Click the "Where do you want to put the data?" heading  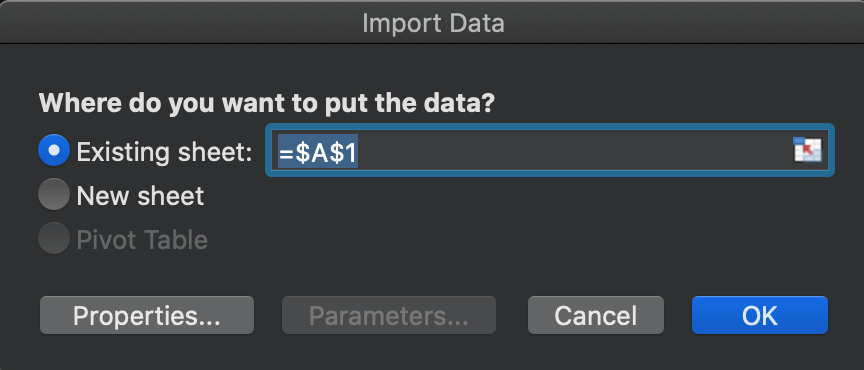tap(267, 104)
